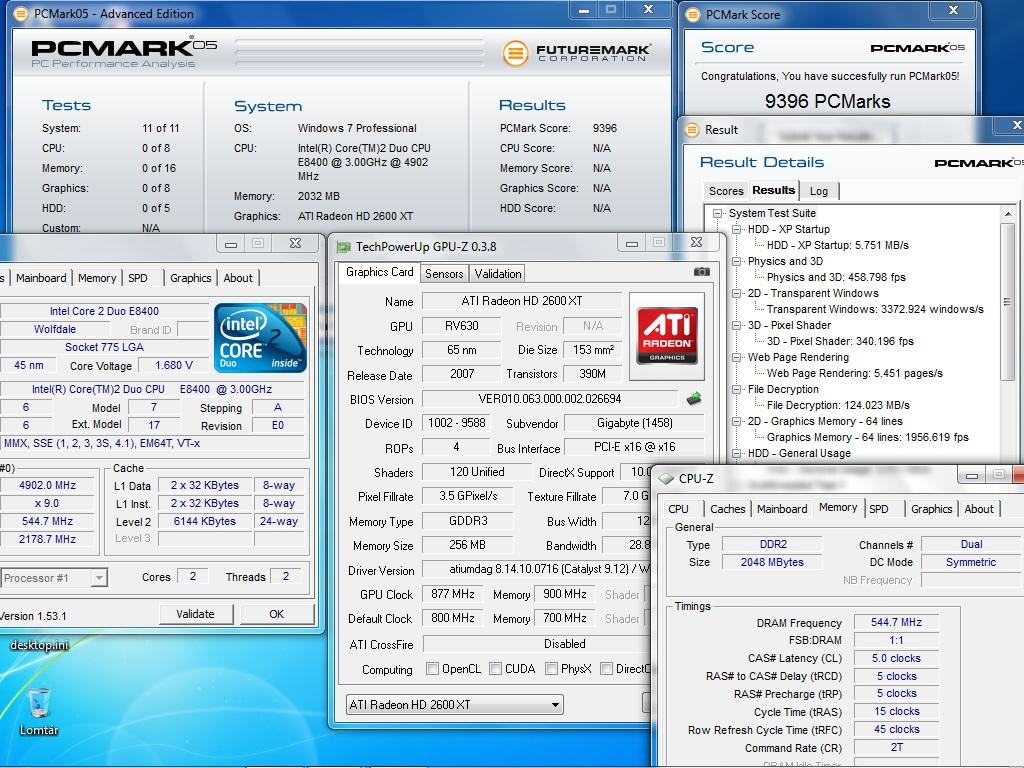The width and height of the screenshot is (1024, 768).
Task: Click the GPU Clock 877 MHz field
Action: pyautogui.click(x=453, y=594)
